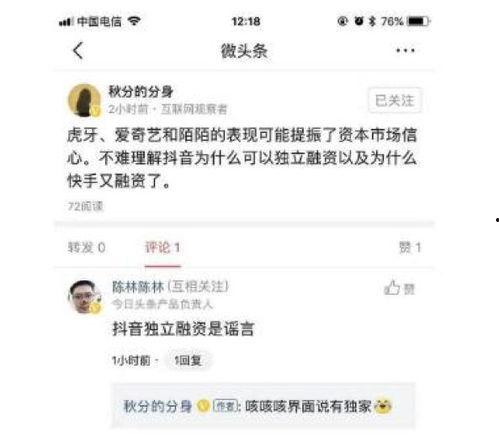Open the 赞 1 likes tab
The width and height of the screenshot is (499, 448).
pyautogui.click(x=410, y=248)
